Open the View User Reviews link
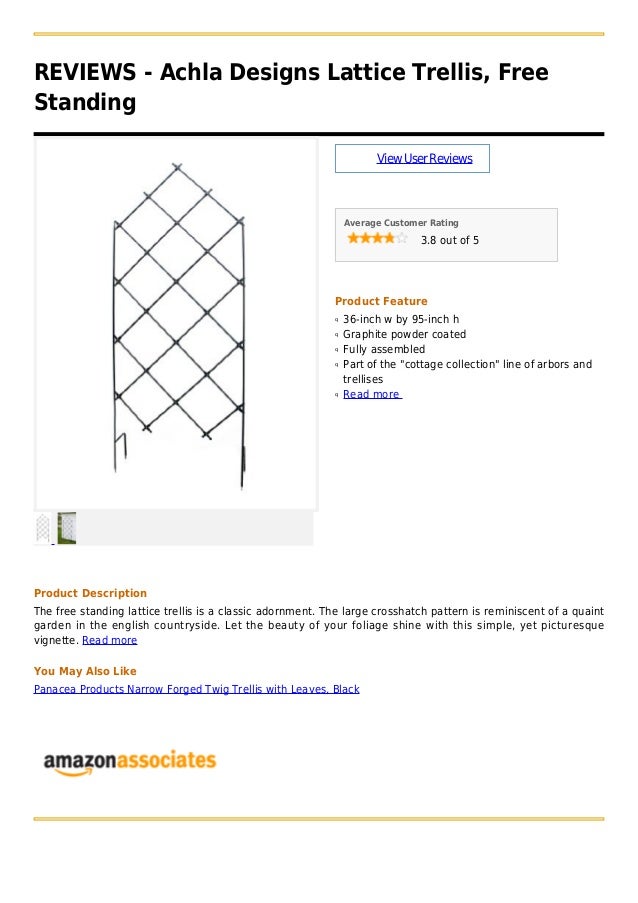 pyautogui.click(x=424, y=158)
